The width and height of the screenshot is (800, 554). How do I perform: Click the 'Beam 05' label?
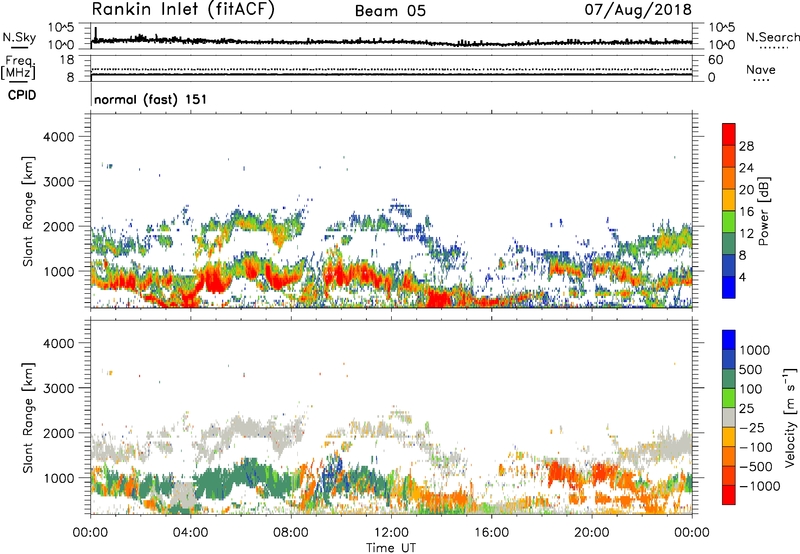point(390,11)
